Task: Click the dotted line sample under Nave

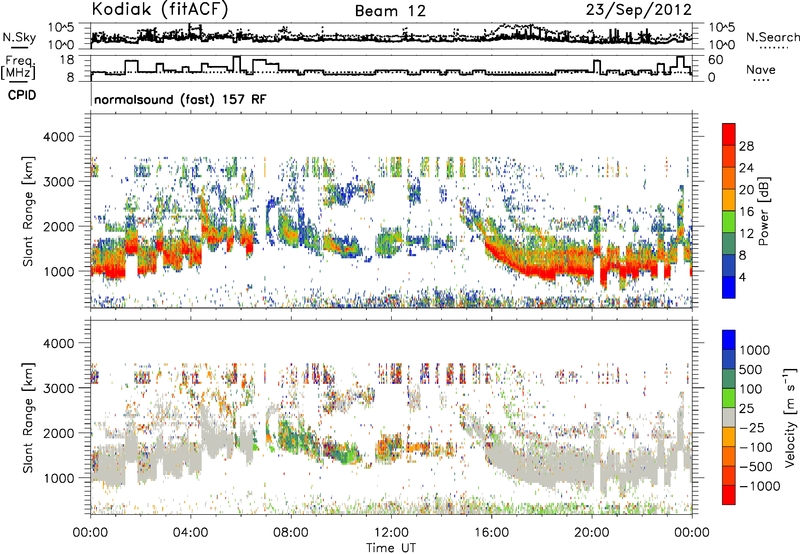Action: (761, 81)
